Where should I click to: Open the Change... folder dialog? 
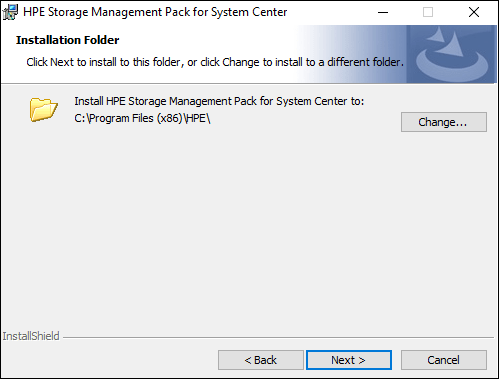(444, 122)
